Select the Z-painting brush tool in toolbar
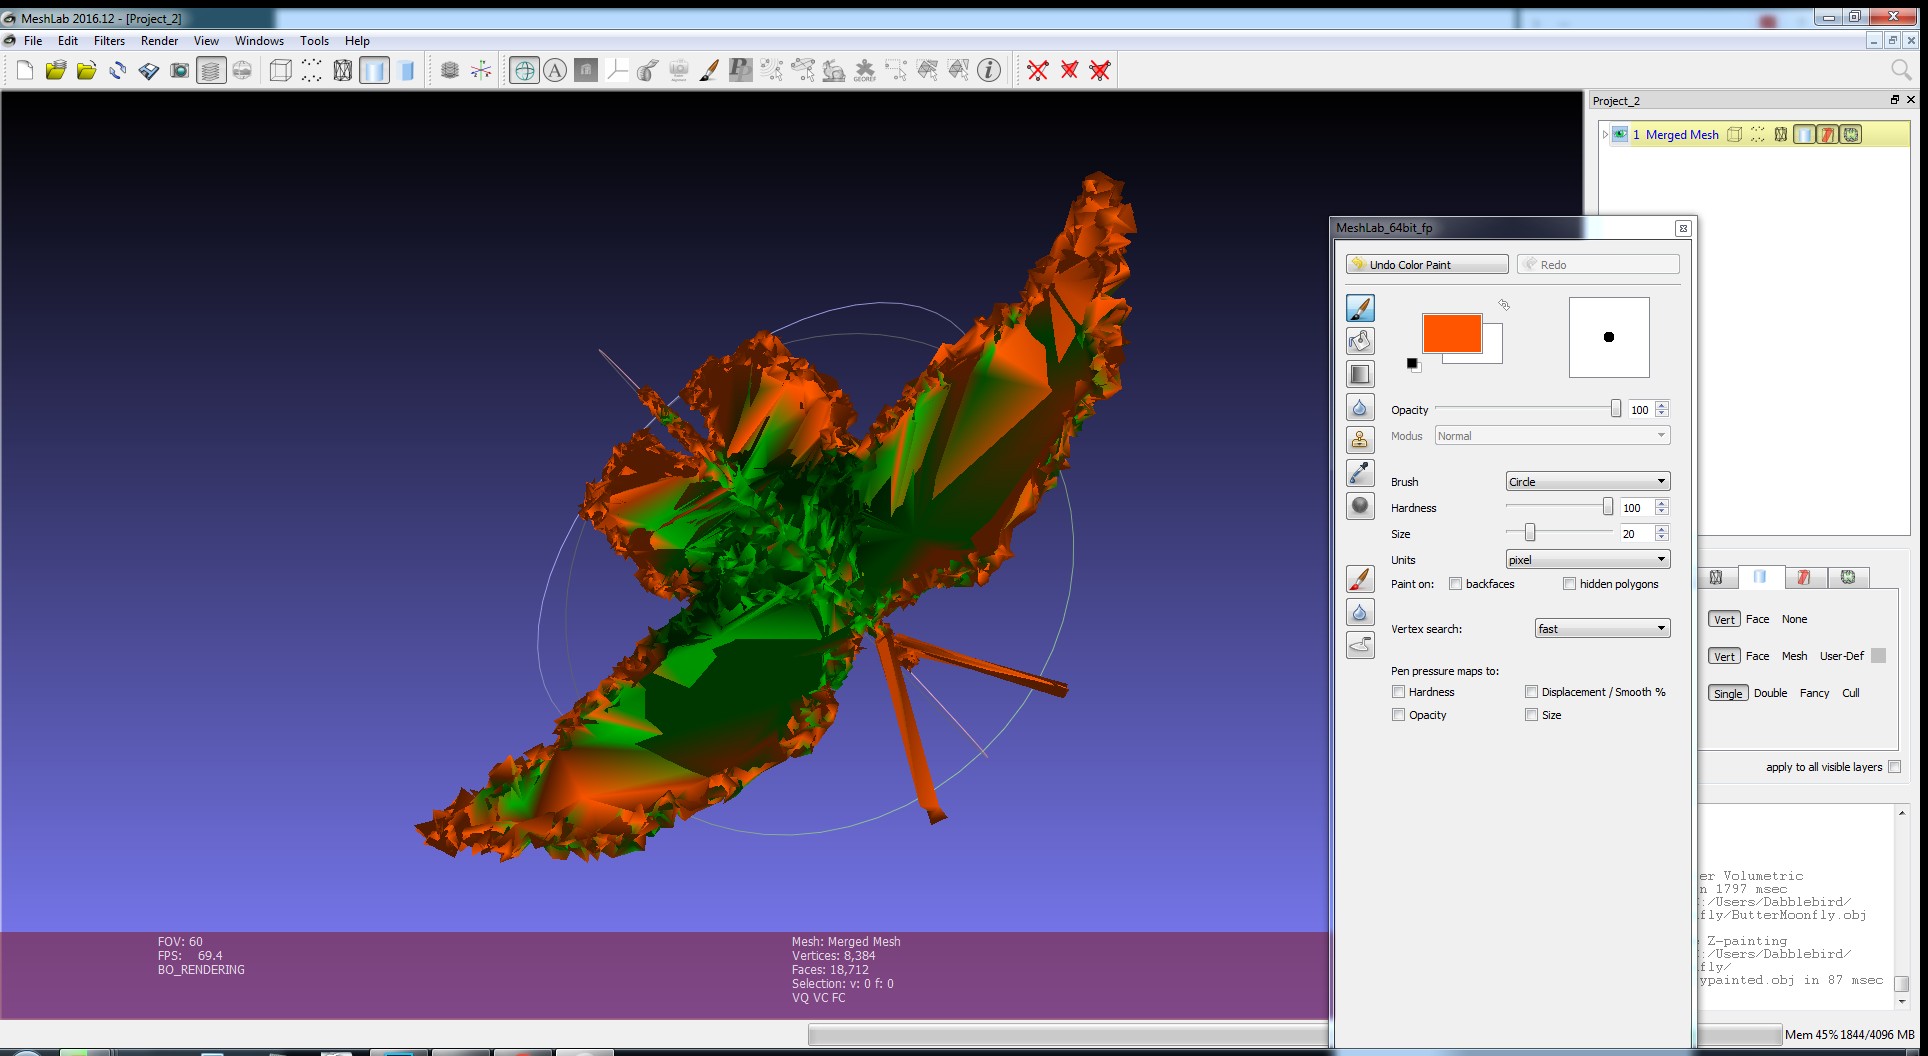The height and width of the screenshot is (1056, 1928). (709, 70)
